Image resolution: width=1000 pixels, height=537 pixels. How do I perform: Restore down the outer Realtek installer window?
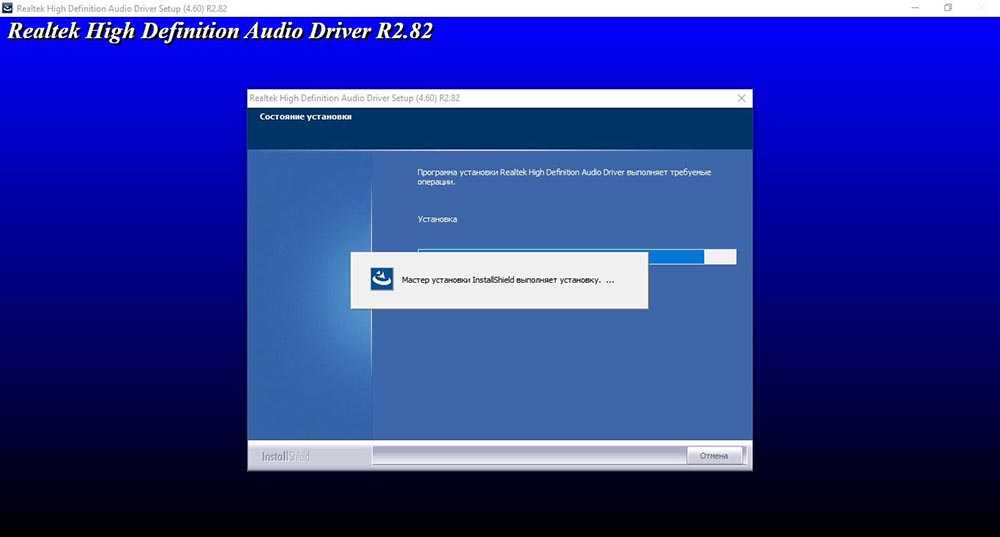pyautogui.click(x=948, y=7)
